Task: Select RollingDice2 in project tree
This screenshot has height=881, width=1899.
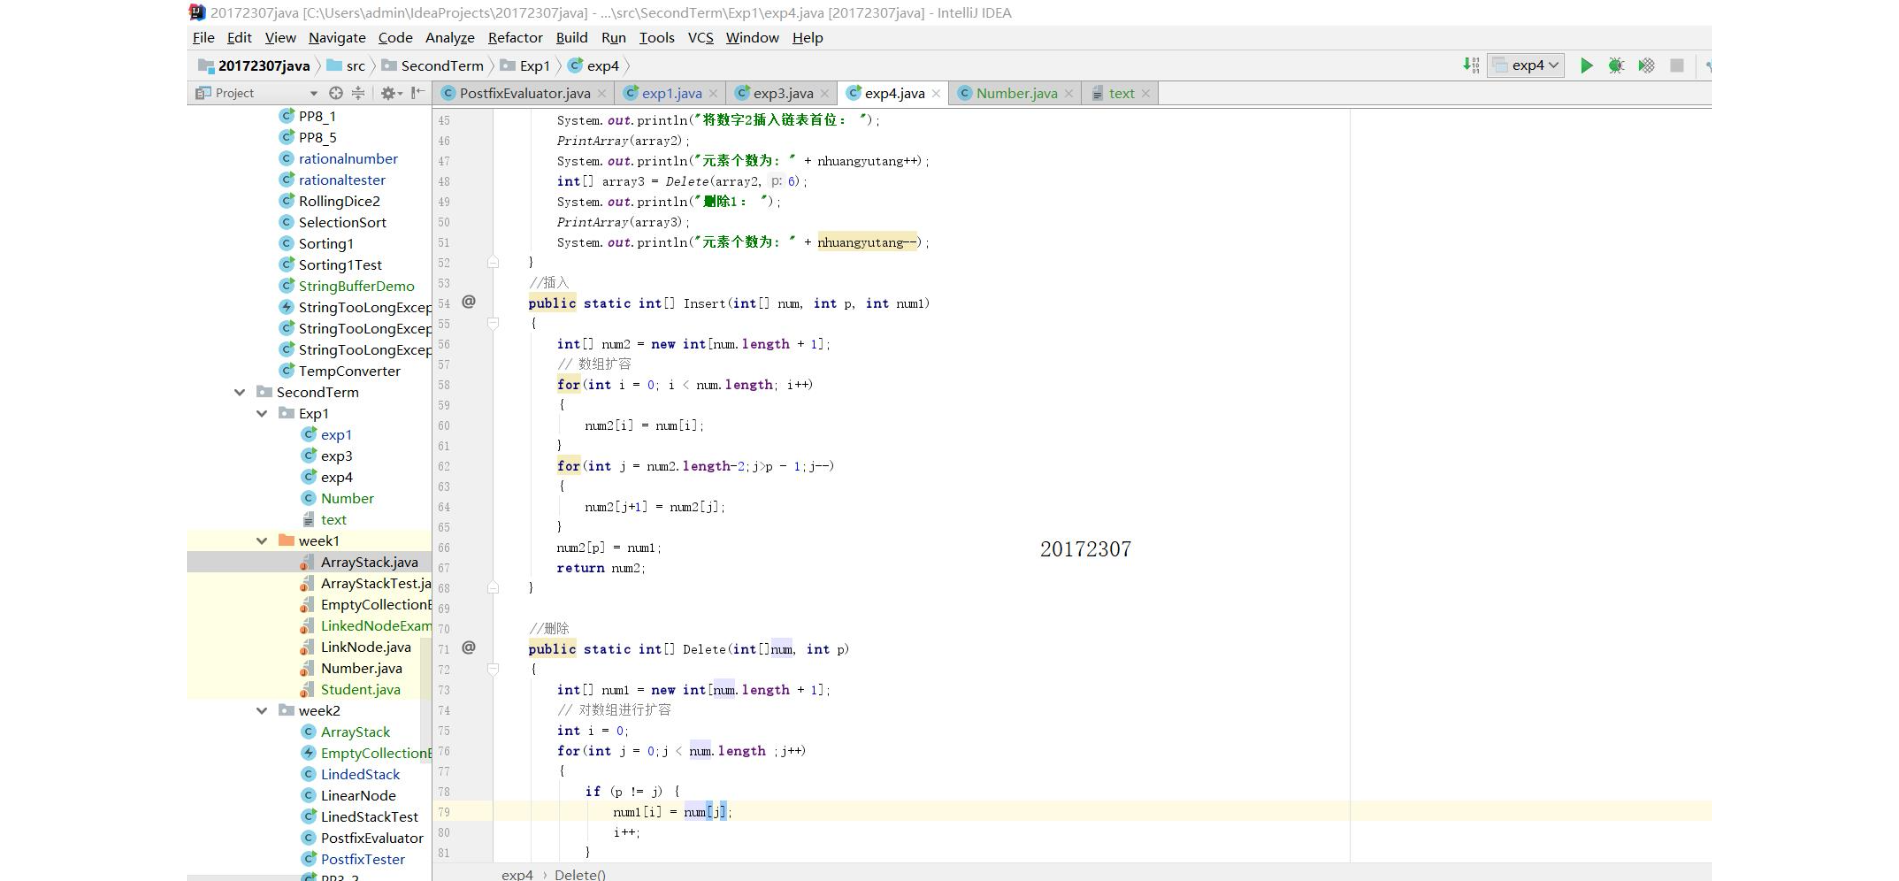Action: click(x=339, y=201)
